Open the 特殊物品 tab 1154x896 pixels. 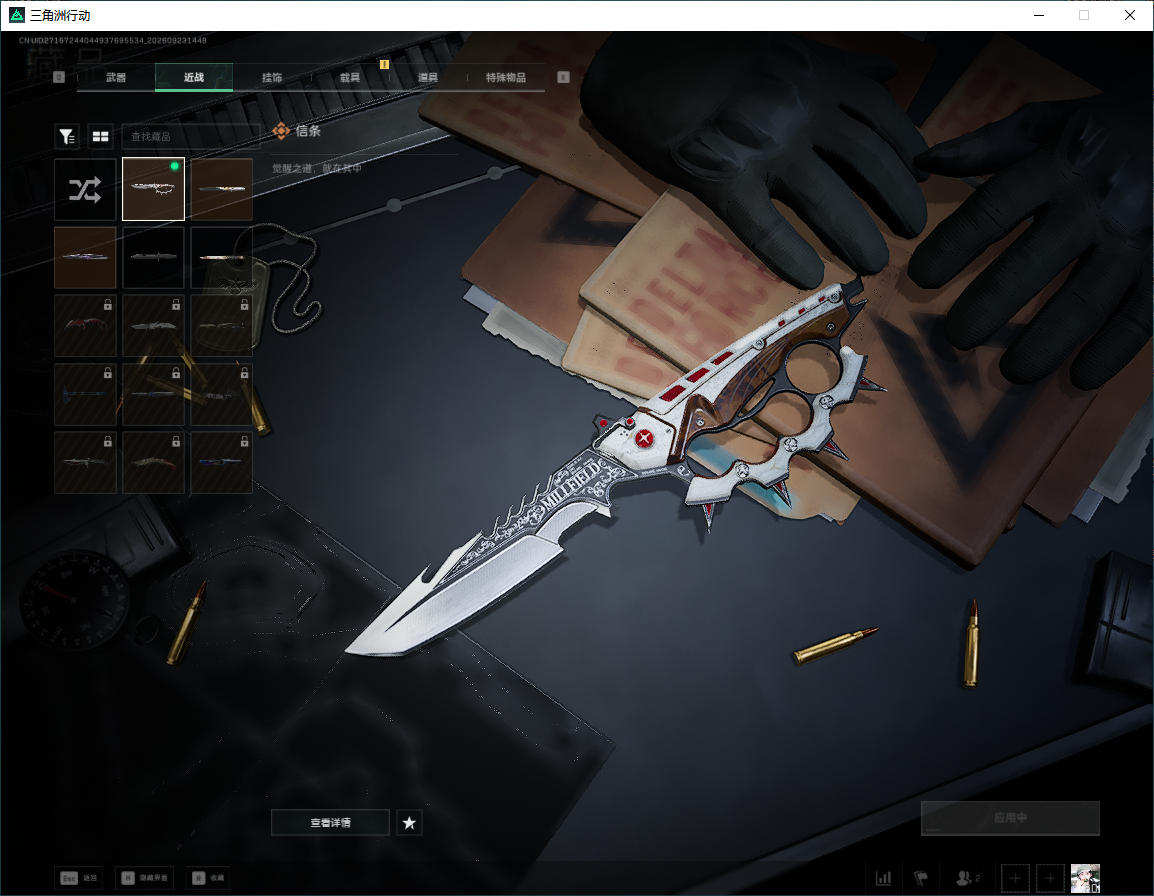(506, 77)
